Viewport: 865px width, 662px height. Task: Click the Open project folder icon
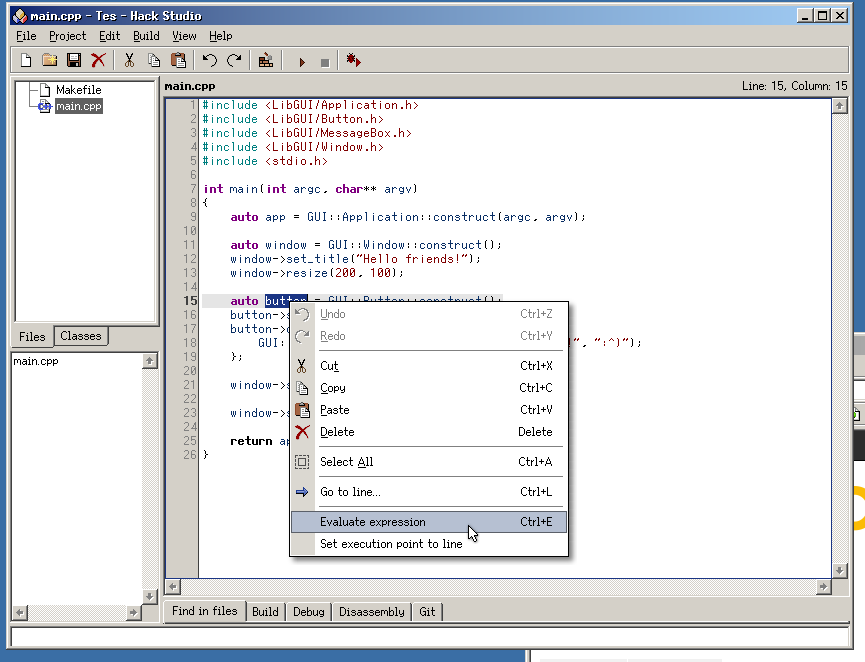click(x=50, y=60)
